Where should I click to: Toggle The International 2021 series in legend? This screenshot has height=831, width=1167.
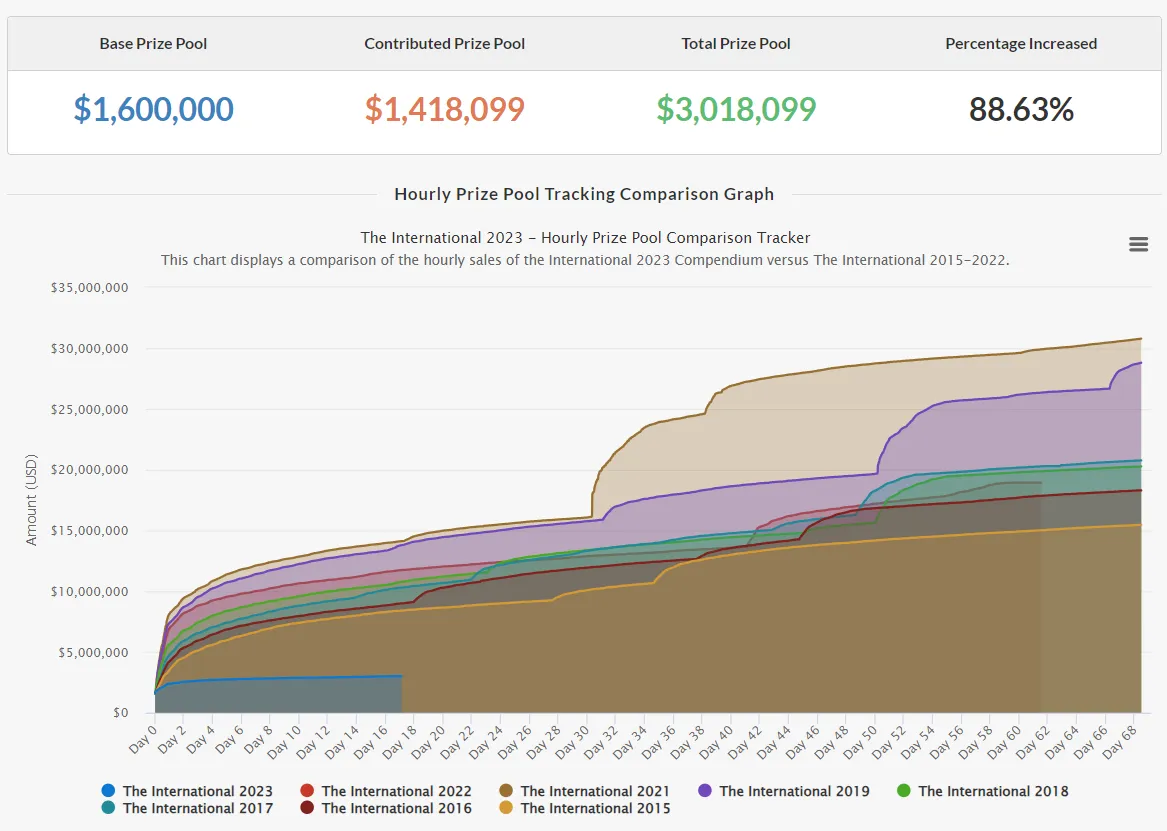pyautogui.click(x=584, y=791)
